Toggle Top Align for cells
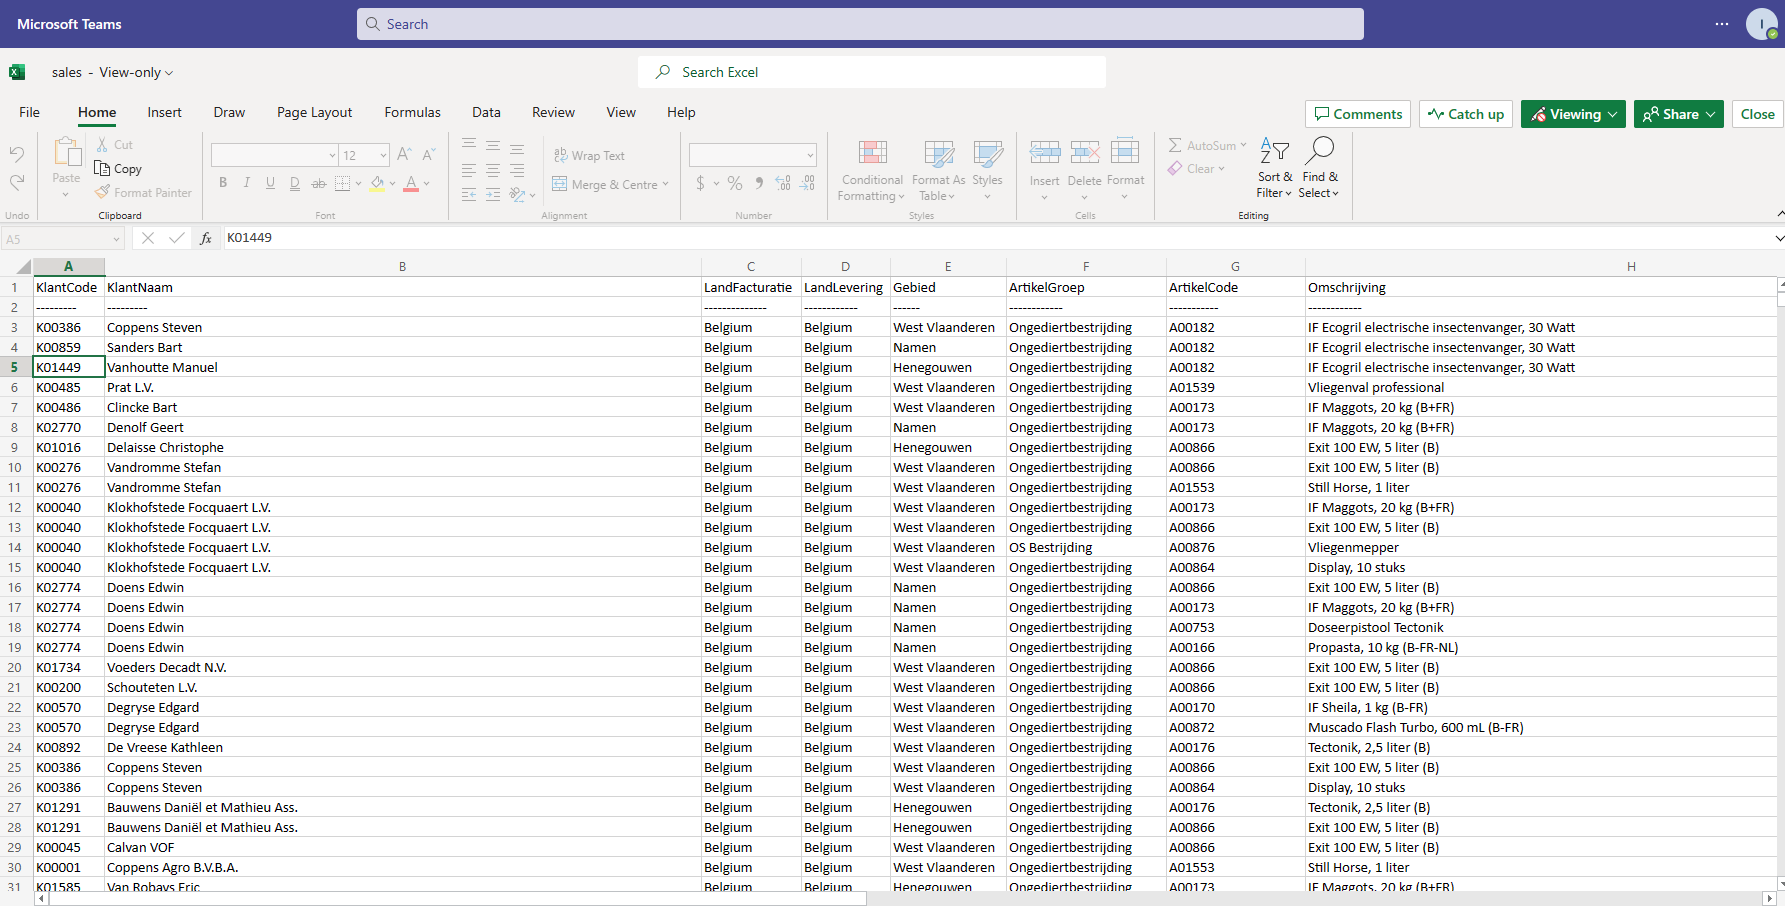This screenshot has width=1785, height=906. [x=469, y=146]
